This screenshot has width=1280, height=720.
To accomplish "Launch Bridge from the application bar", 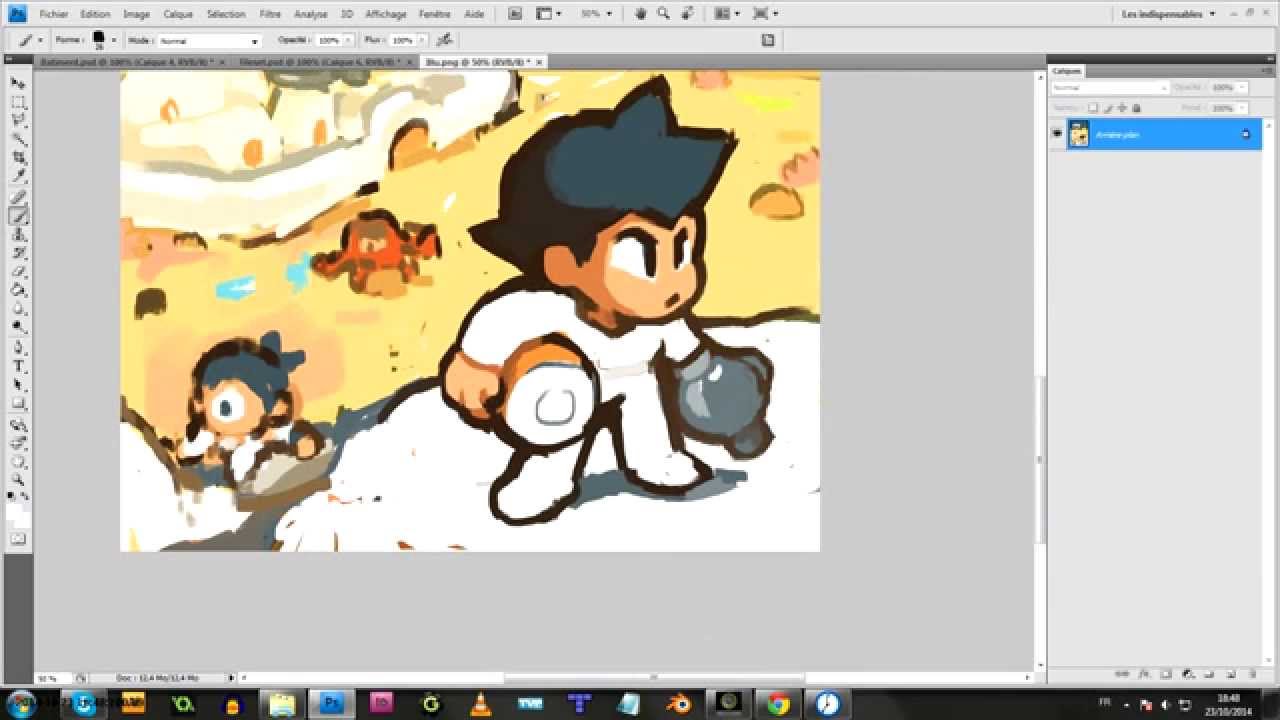I will 515,14.
